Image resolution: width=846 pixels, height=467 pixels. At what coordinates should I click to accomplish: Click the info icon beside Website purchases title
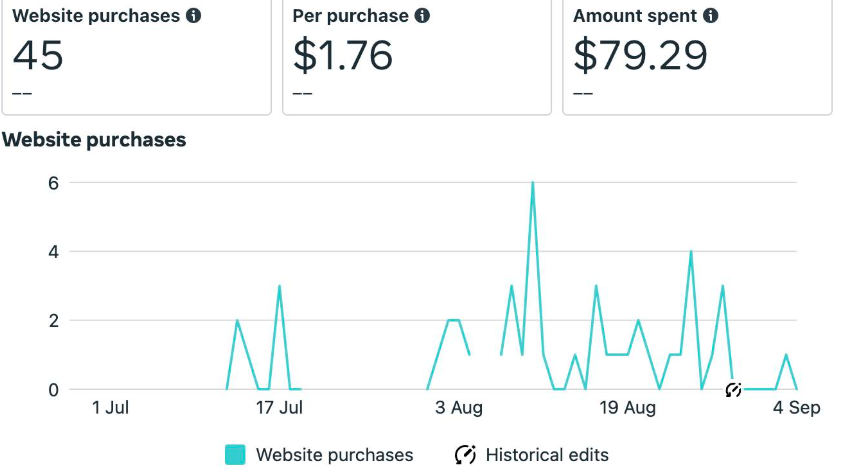click(194, 16)
